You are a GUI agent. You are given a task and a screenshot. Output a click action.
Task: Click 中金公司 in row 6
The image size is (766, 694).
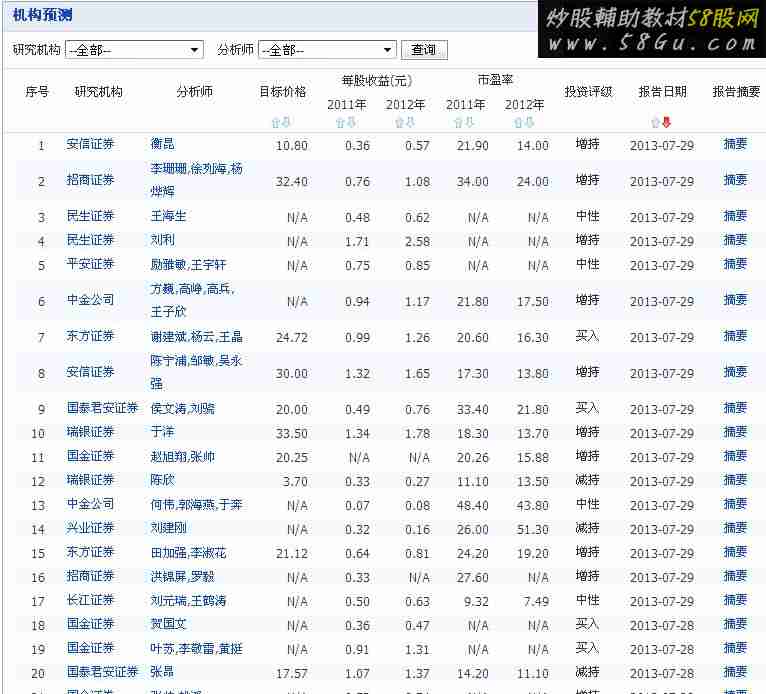90,300
